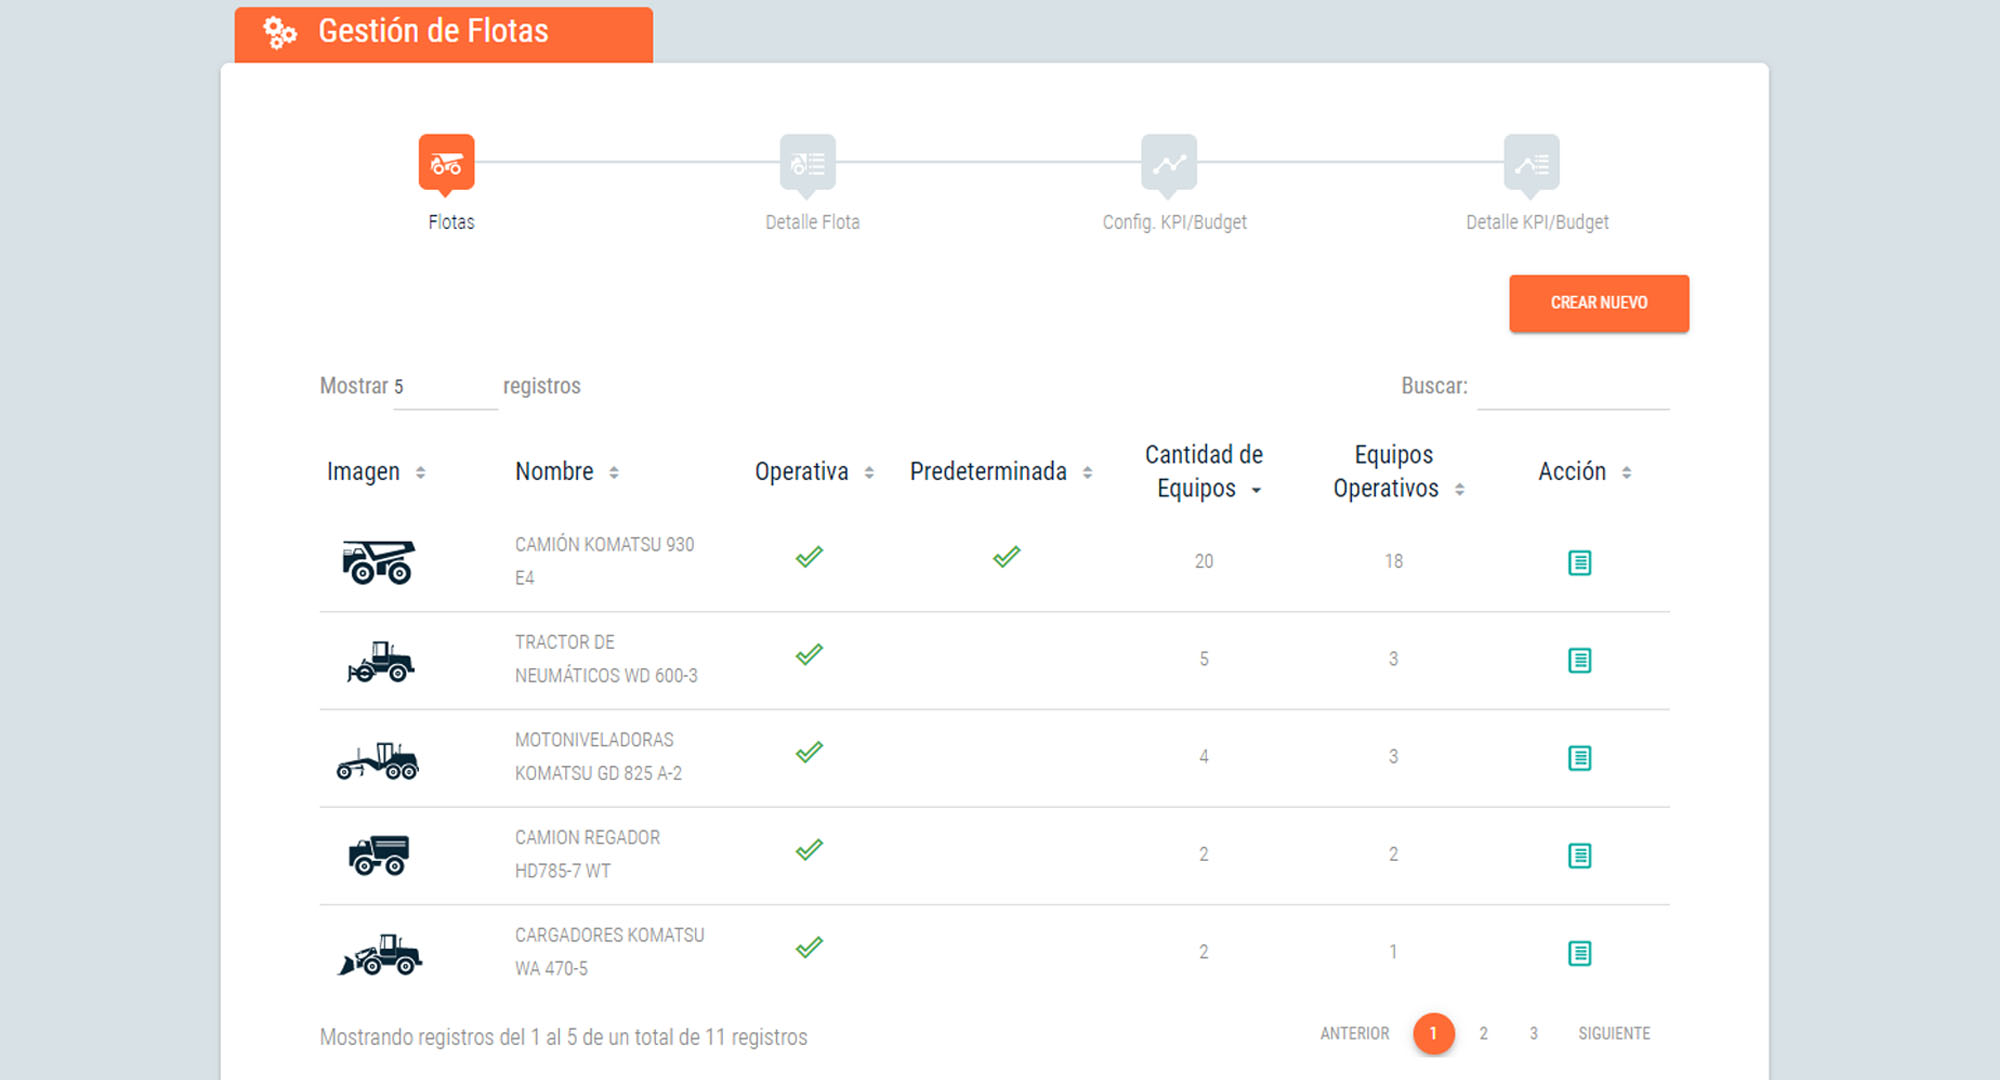Viewport: 2000px width, 1080px height.
Task: Click Predeterminada checkmark for Camión Komatsu 930 E4
Action: pos(1007,557)
